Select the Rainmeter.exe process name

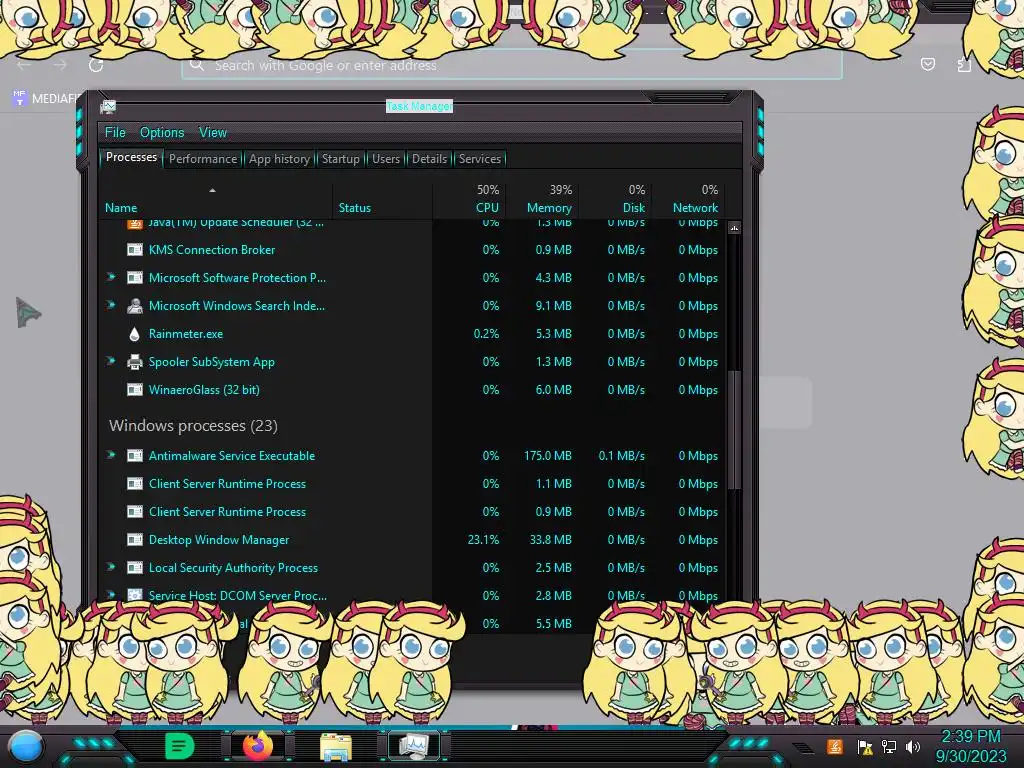click(185, 334)
